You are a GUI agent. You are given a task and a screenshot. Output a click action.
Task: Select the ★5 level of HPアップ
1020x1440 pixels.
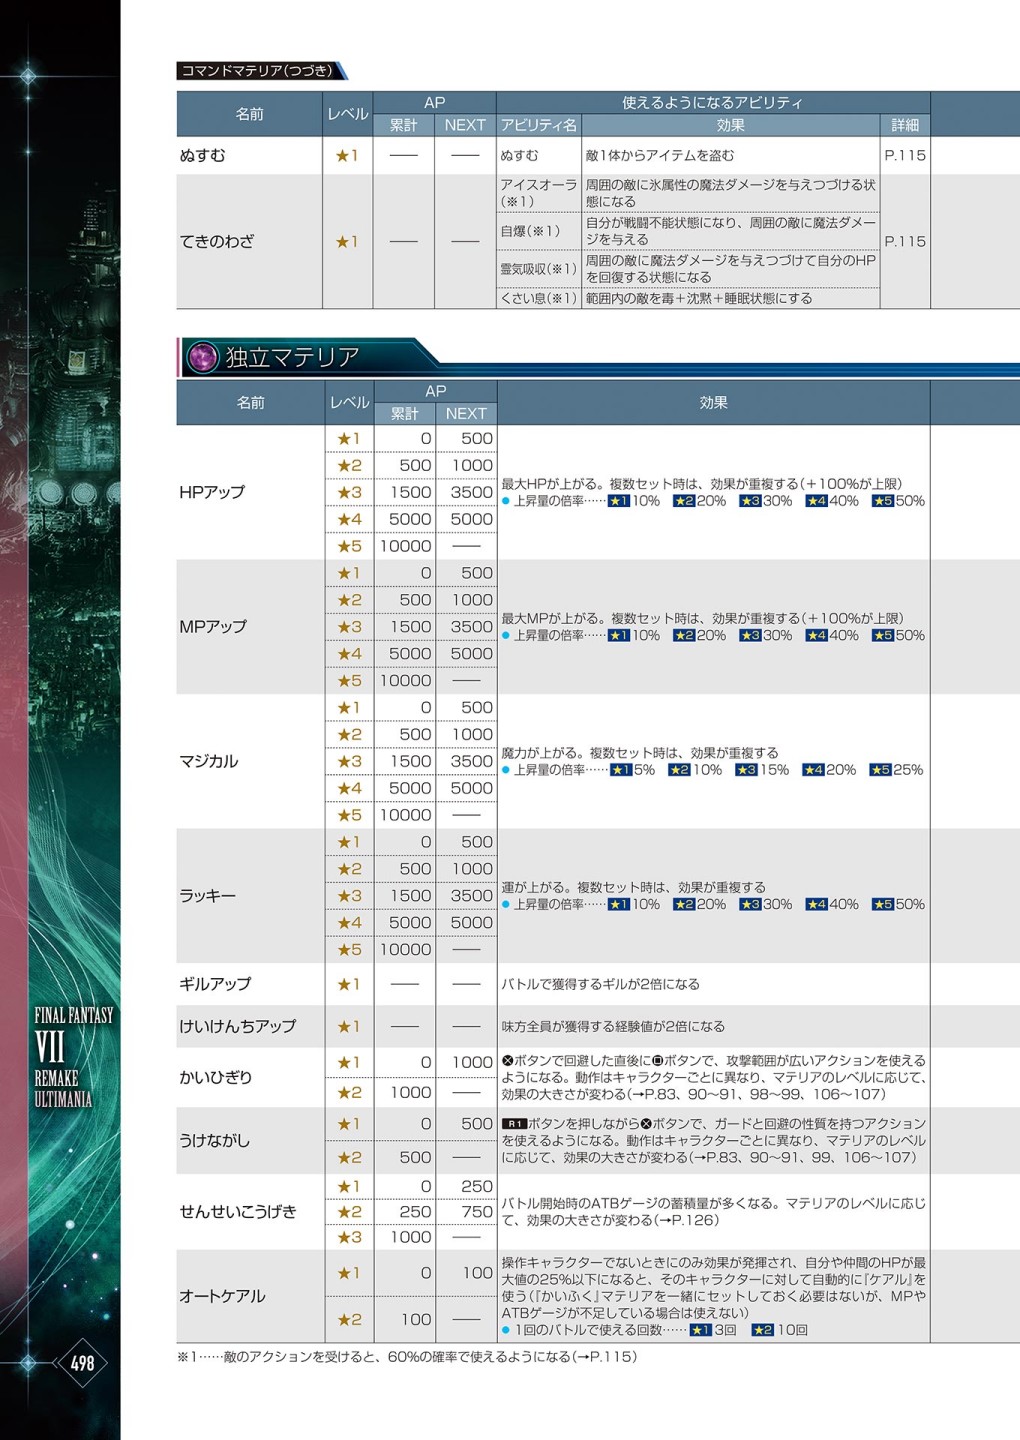point(349,546)
